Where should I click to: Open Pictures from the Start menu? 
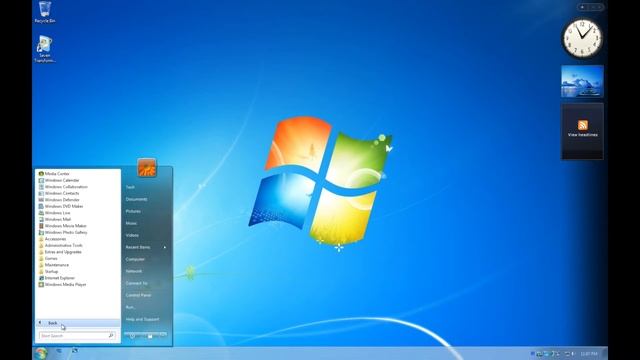[x=133, y=211]
